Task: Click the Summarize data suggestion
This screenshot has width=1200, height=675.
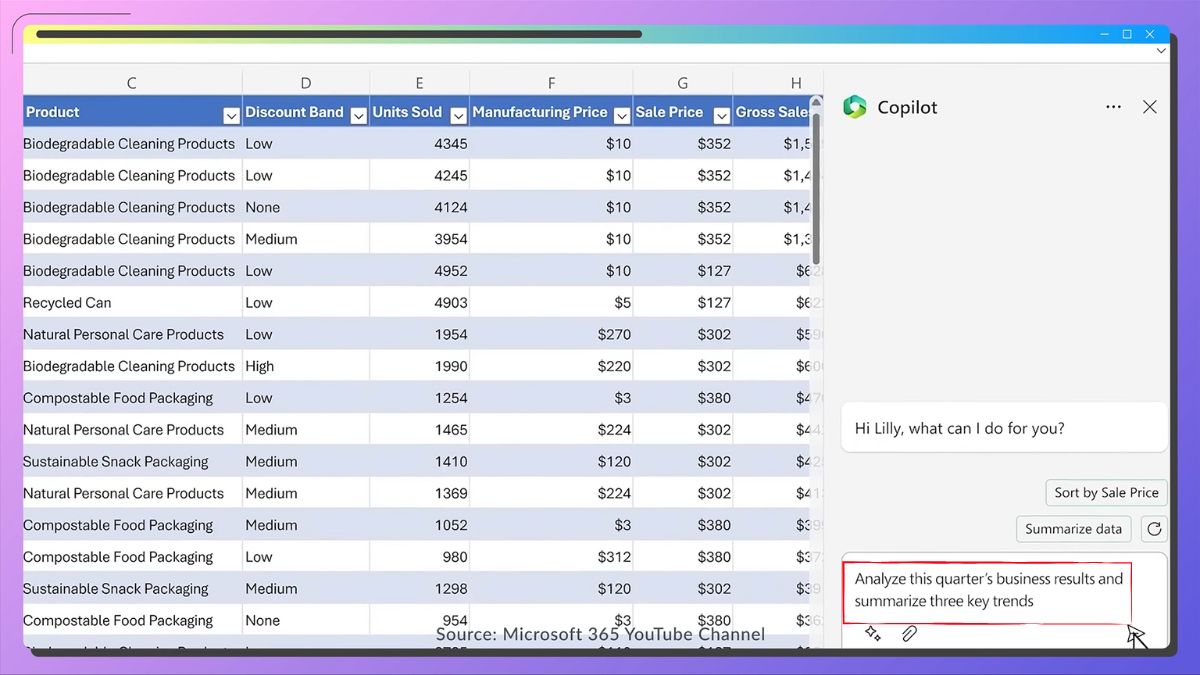Action: 1073,529
